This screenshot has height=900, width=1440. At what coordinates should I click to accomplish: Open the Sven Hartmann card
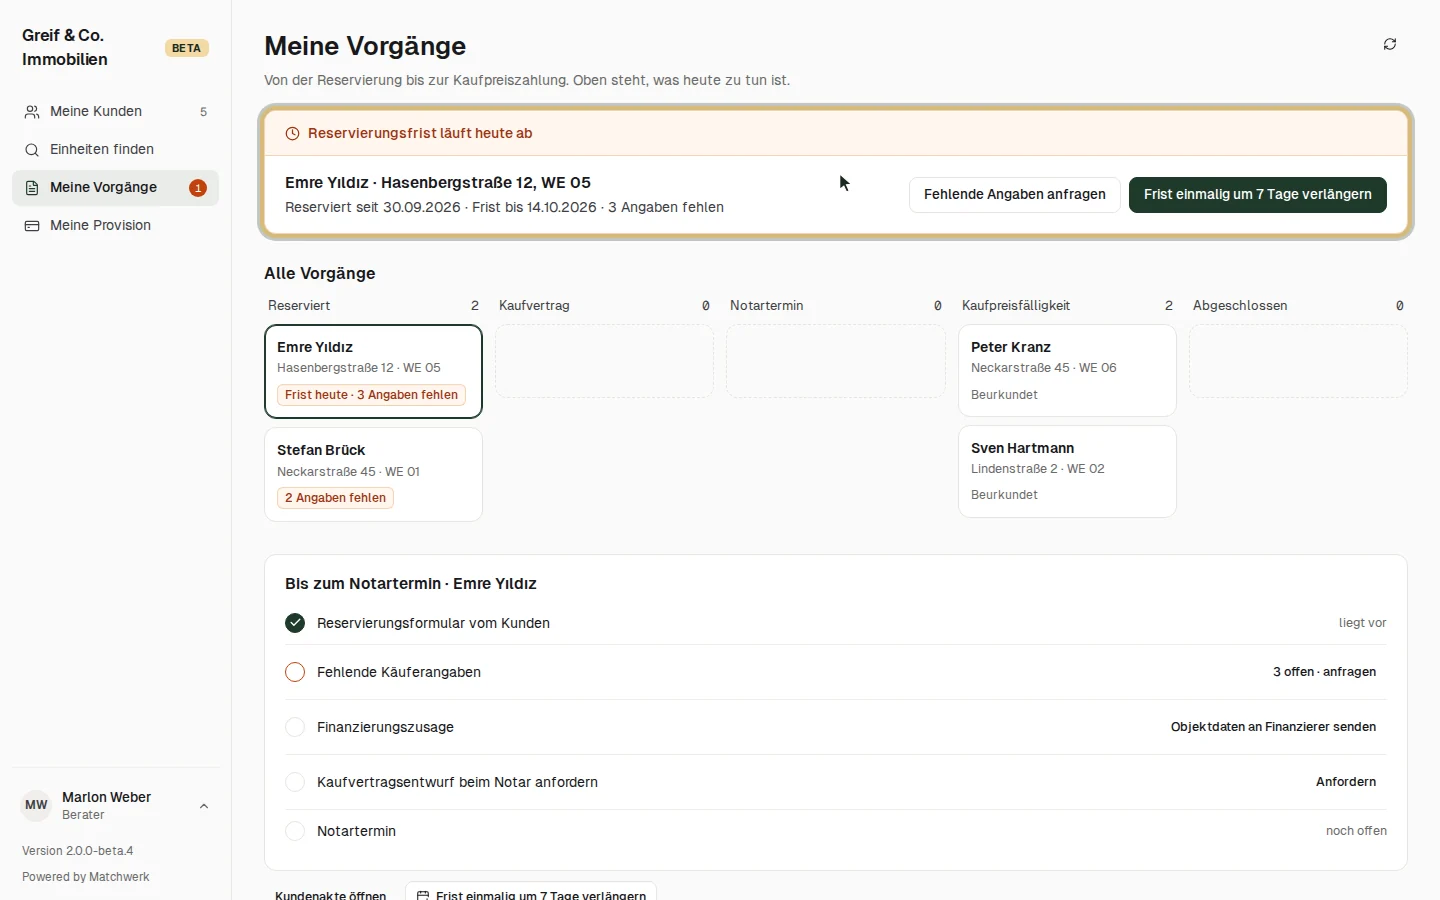click(1067, 472)
